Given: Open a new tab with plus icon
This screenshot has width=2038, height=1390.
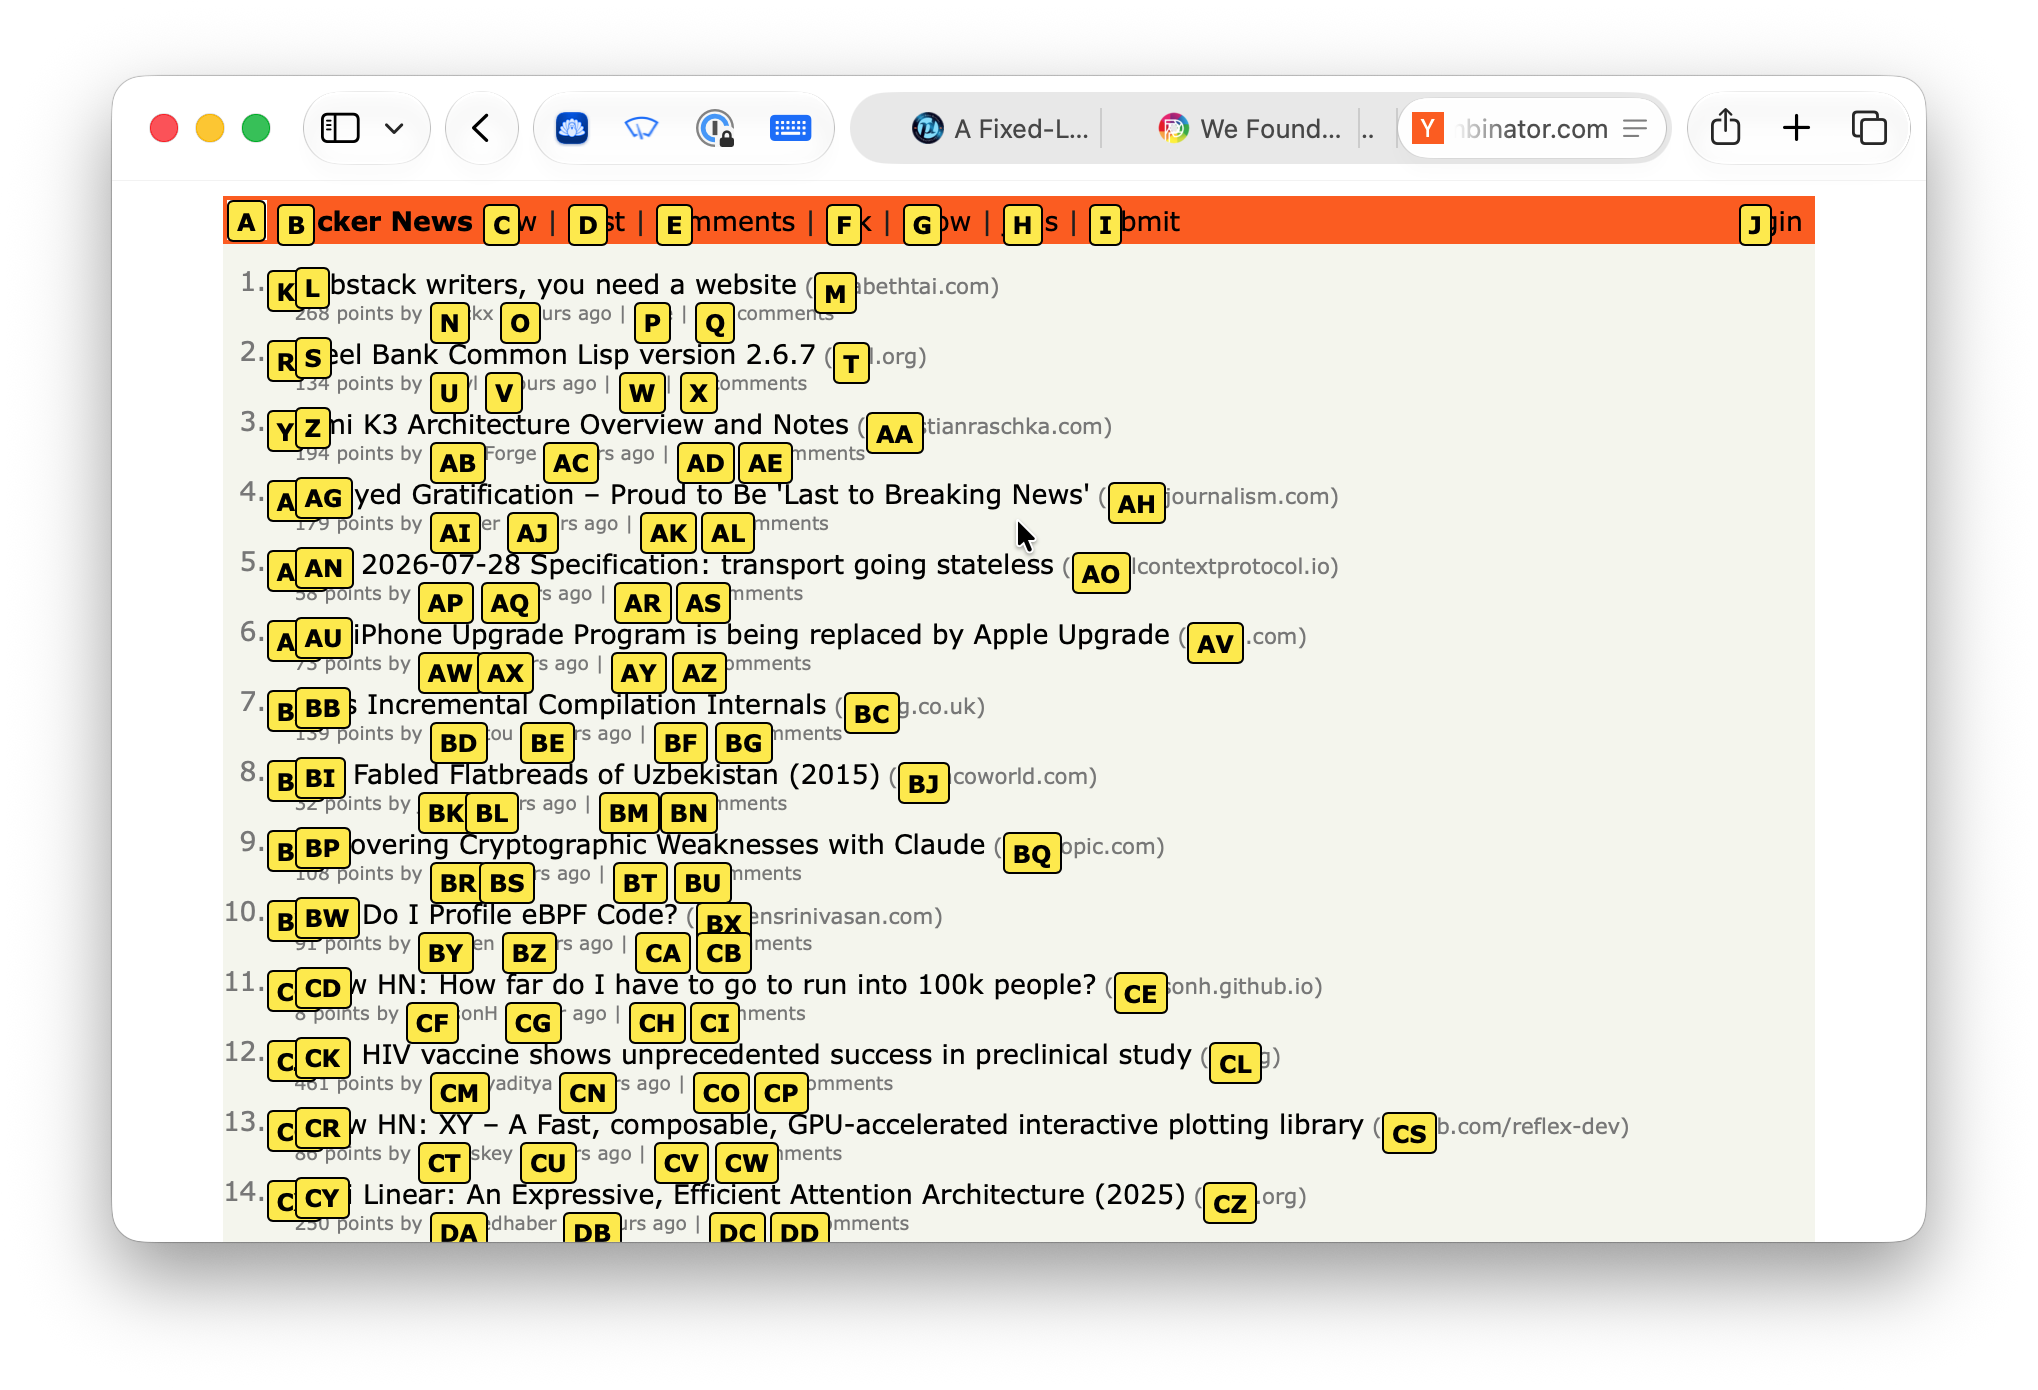Looking at the screenshot, I should click(x=1797, y=128).
